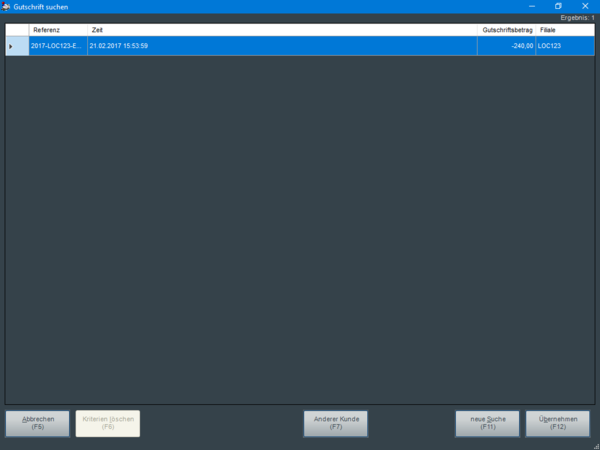Maximize the Gutschrift suchen window

tap(558, 7)
